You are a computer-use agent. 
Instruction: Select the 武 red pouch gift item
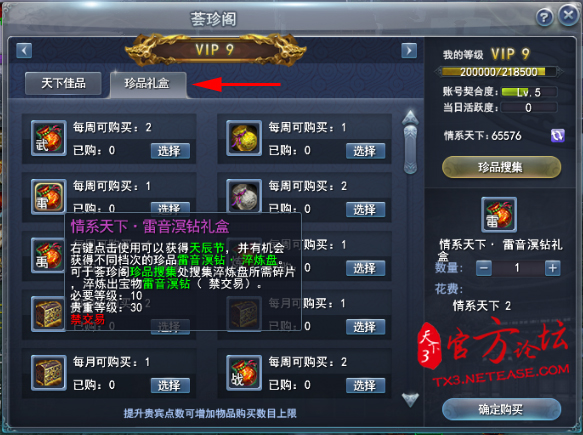[49, 138]
